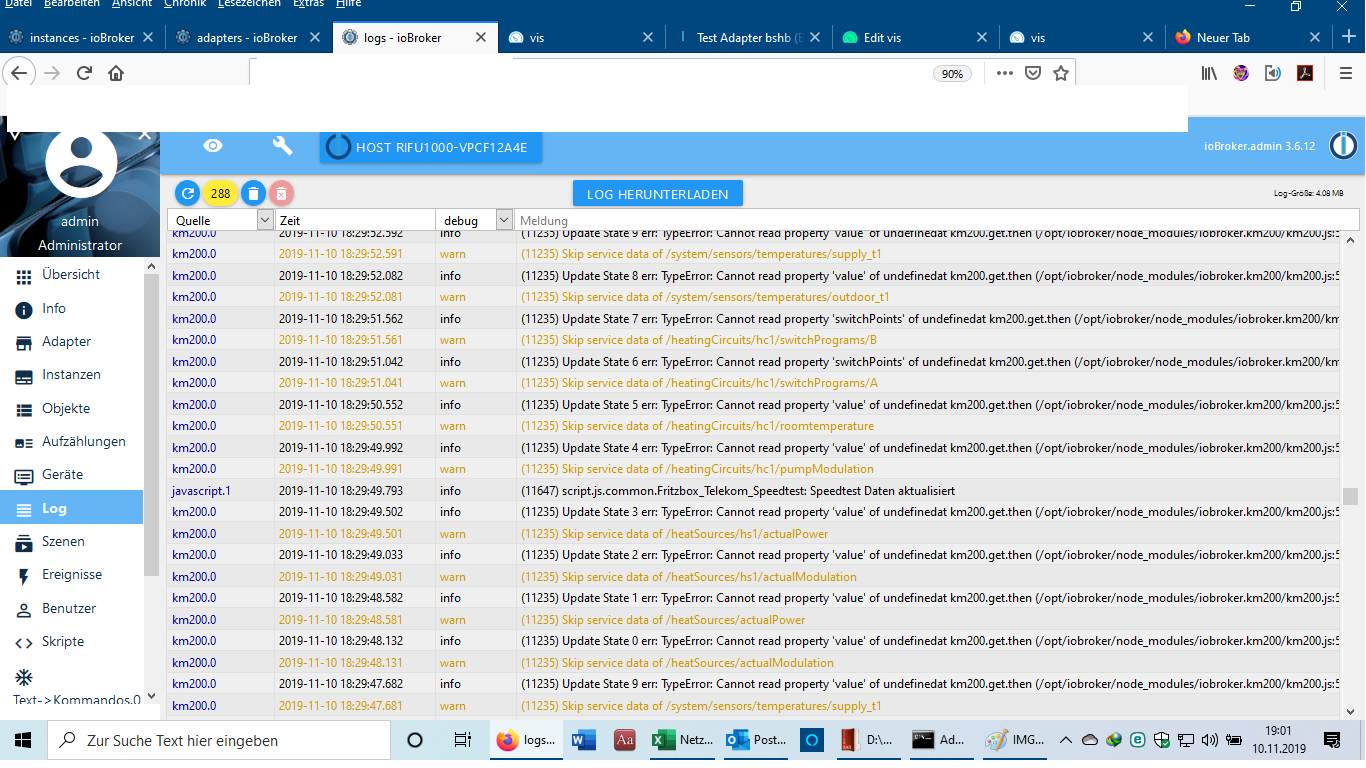1366x768 pixels.
Task: Open Word from the taskbar
Action: click(582, 740)
